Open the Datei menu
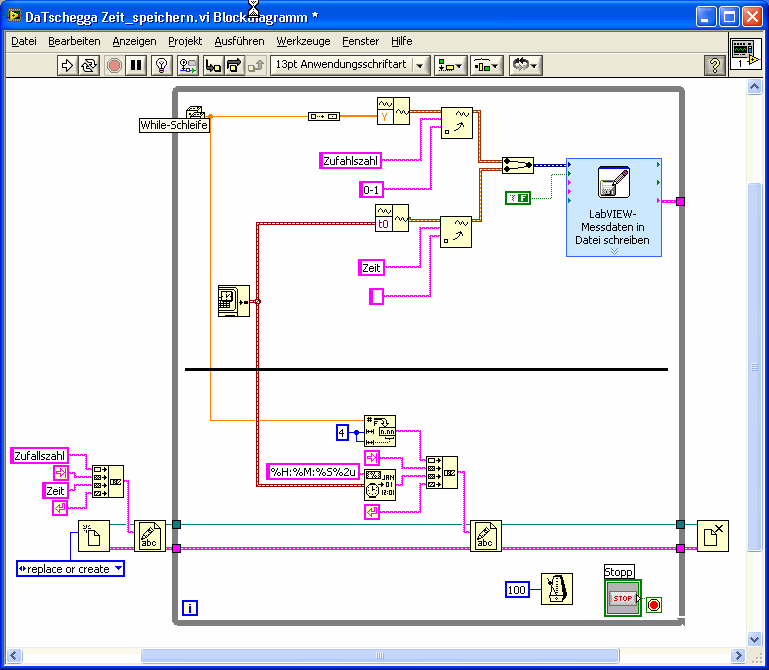The height and width of the screenshot is (670, 769). coord(24,41)
